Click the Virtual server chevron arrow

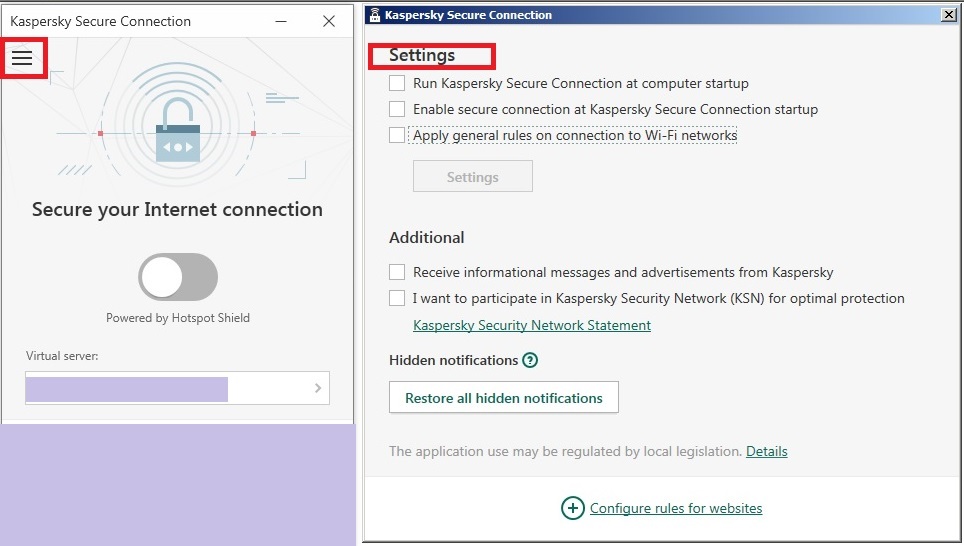pyautogui.click(x=318, y=388)
